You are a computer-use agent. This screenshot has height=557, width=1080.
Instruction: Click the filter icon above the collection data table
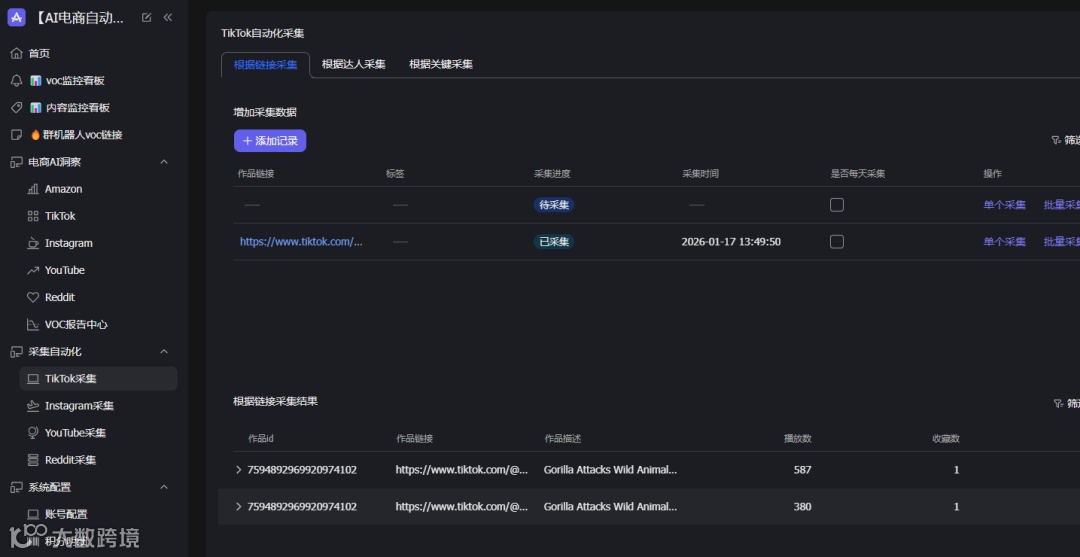tap(1056, 140)
